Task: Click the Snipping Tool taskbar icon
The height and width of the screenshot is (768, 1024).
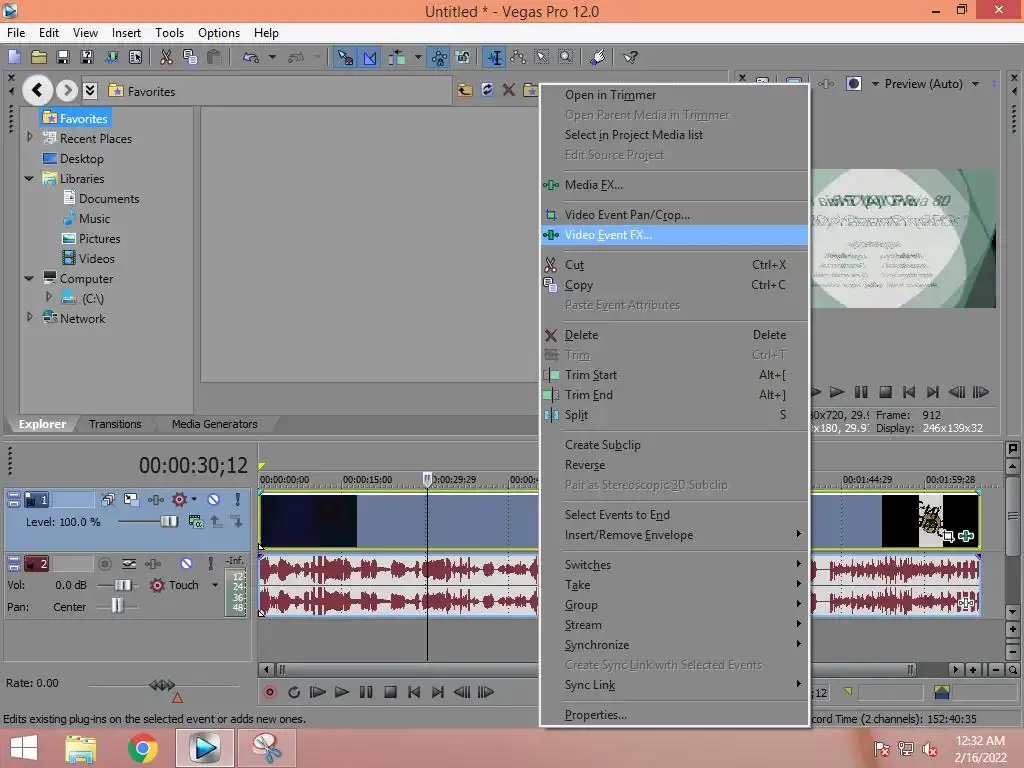Action: point(266,748)
